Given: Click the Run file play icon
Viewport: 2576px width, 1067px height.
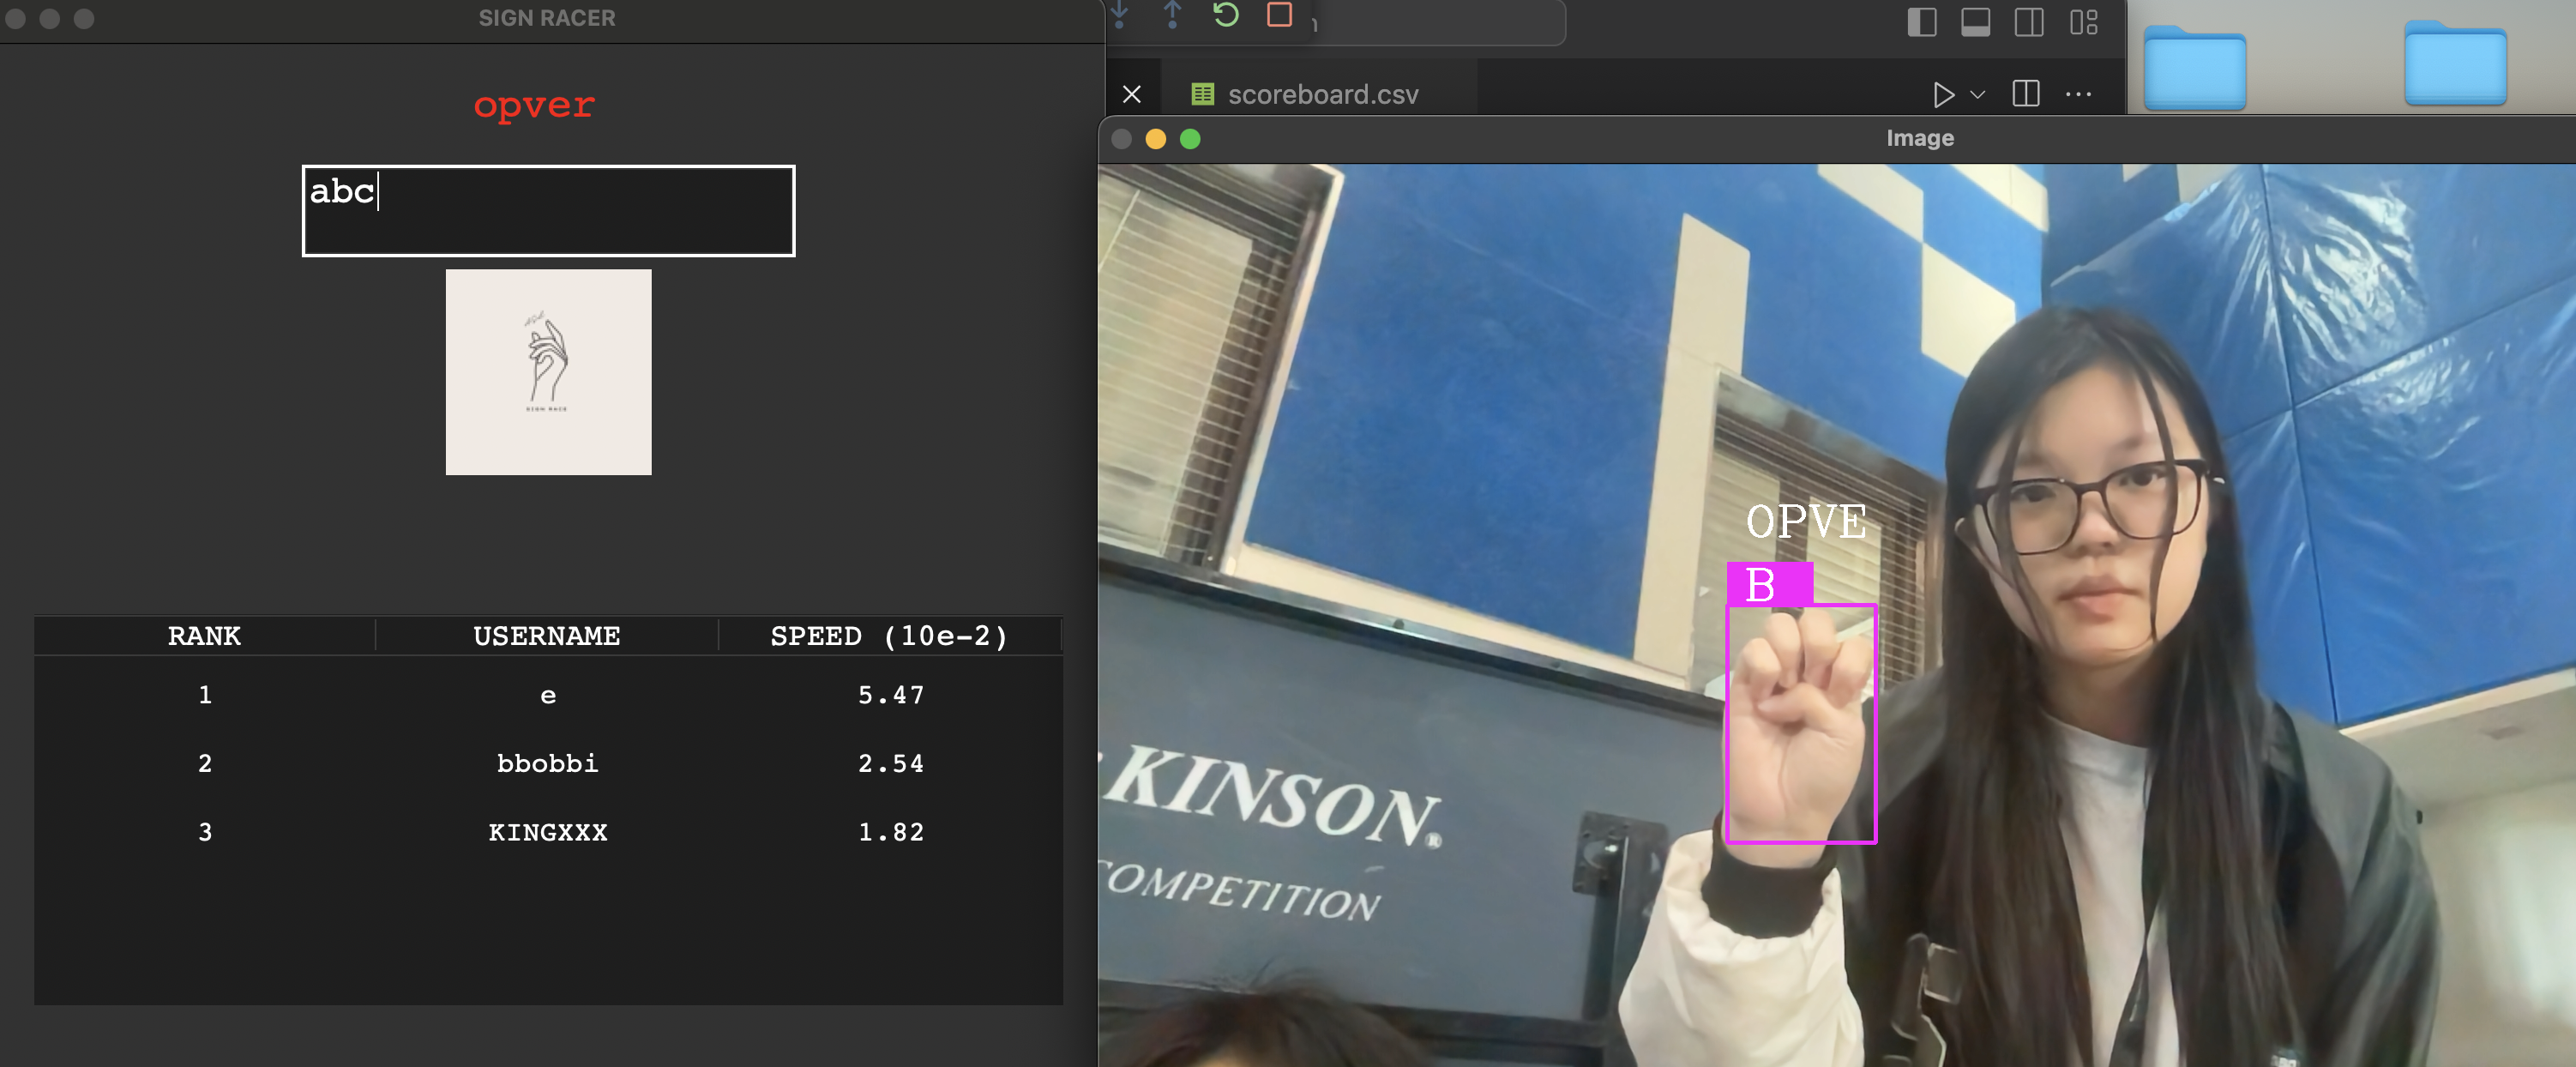Looking at the screenshot, I should coord(1942,94).
